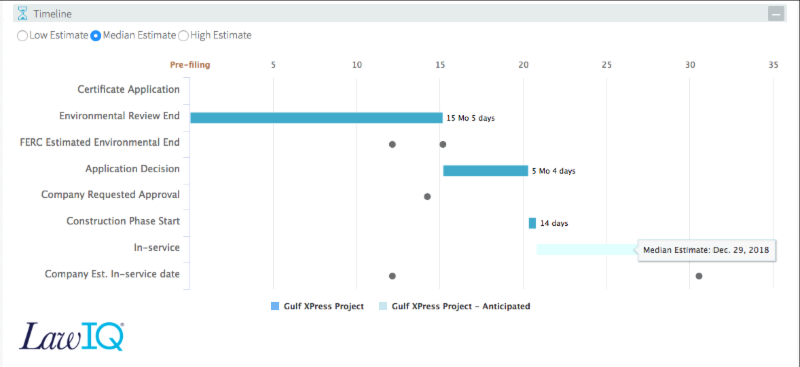Select the Low Estimate radio button

(22, 36)
